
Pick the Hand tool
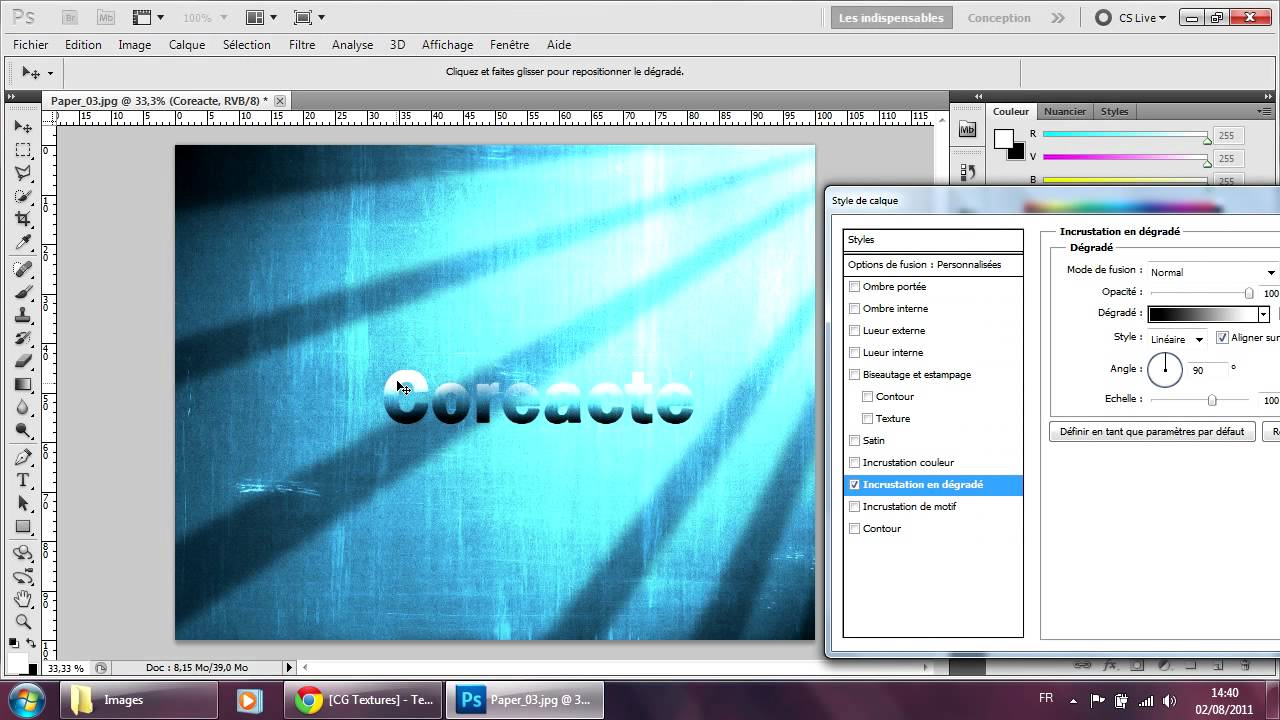coord(23,599)
